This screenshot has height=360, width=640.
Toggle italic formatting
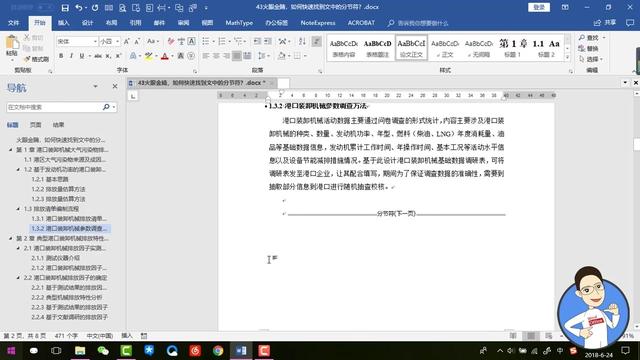coord(71,56)
